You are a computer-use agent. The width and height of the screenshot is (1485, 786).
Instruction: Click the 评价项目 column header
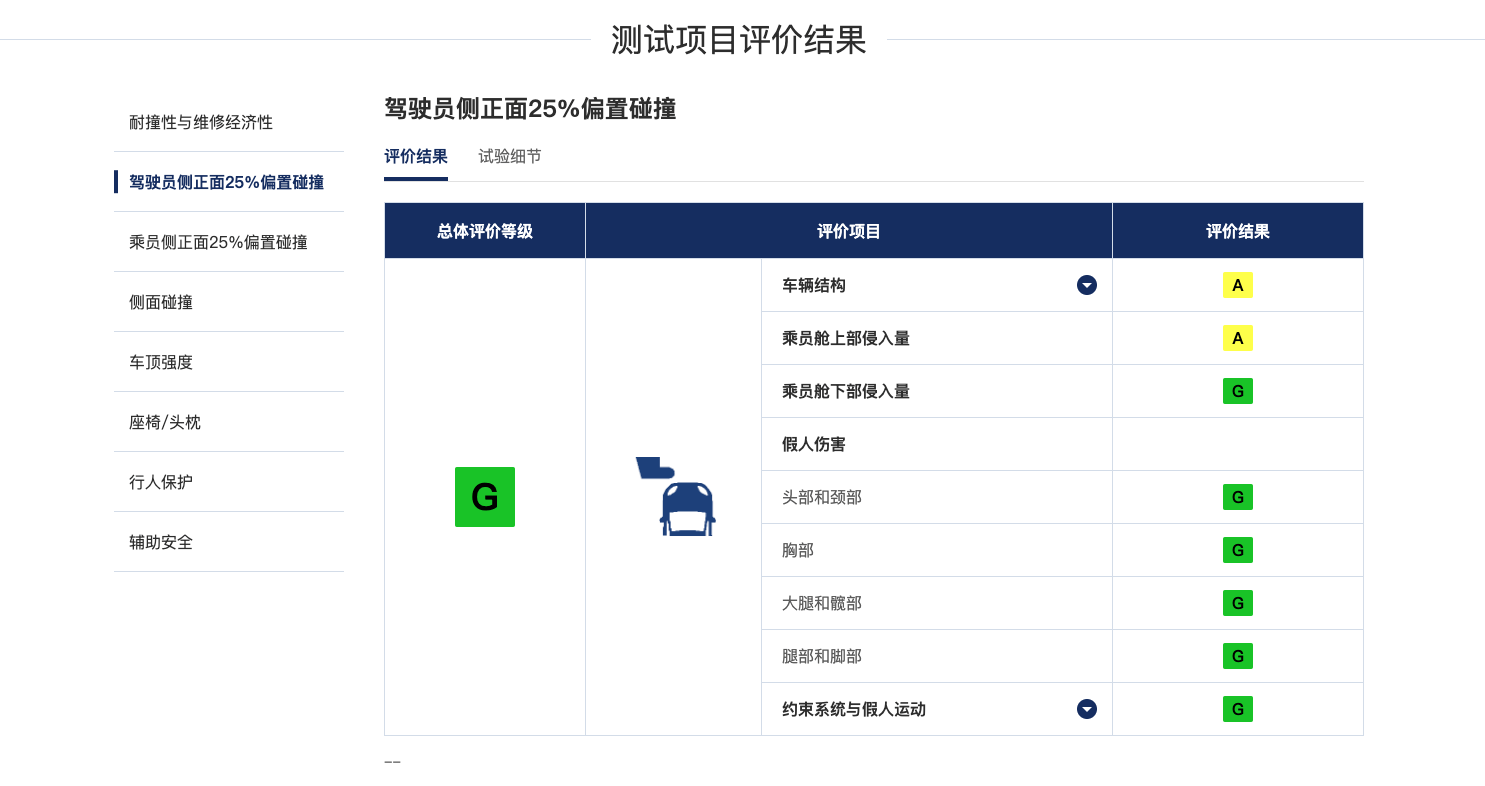[849, 231]
